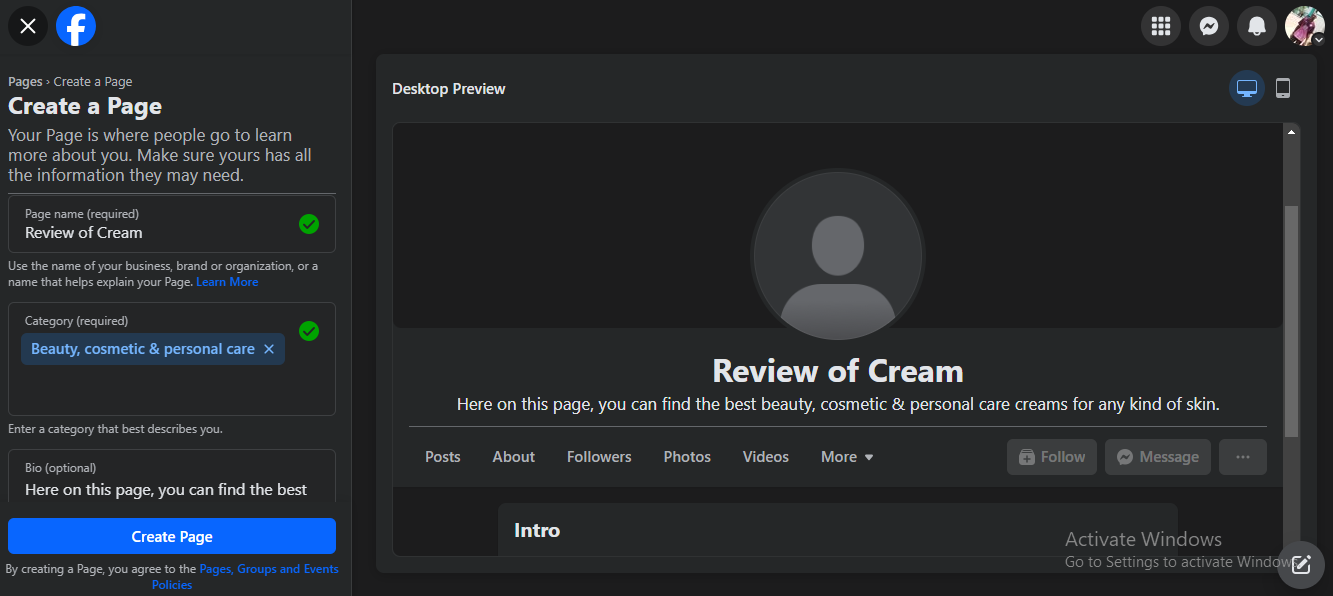Click the Pages breadcrumb link
Viewport: 1333px width, 596px height.
(x=25, y=82)
